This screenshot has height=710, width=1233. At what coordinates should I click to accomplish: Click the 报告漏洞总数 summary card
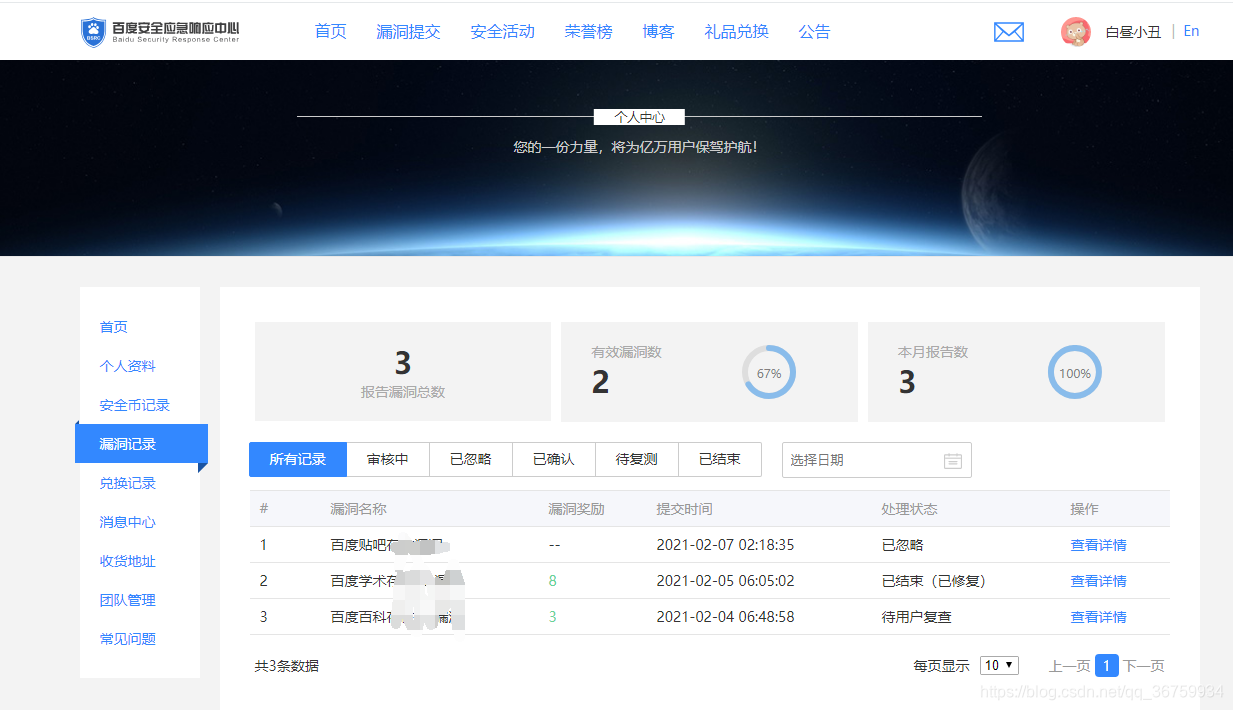point(403,371)
